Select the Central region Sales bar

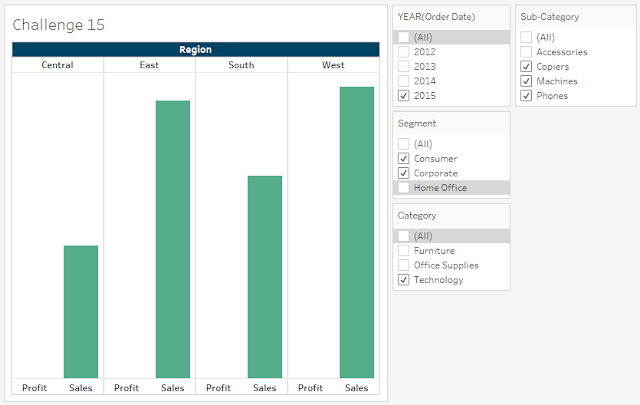click(81, 312)
